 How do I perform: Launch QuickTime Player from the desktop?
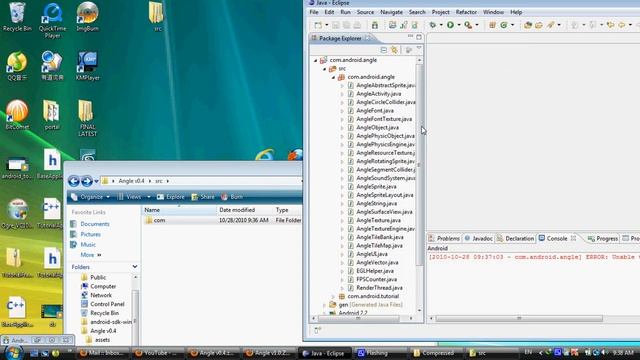52,20
